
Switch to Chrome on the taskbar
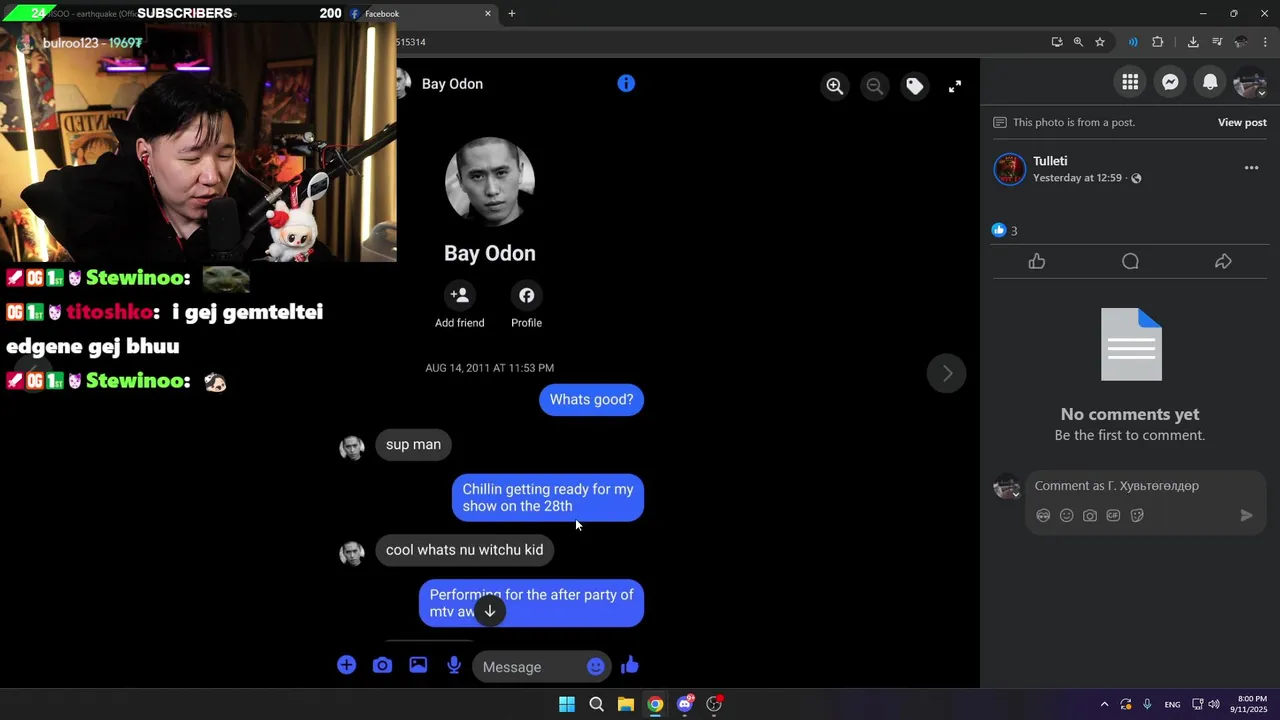coord(655,704)
